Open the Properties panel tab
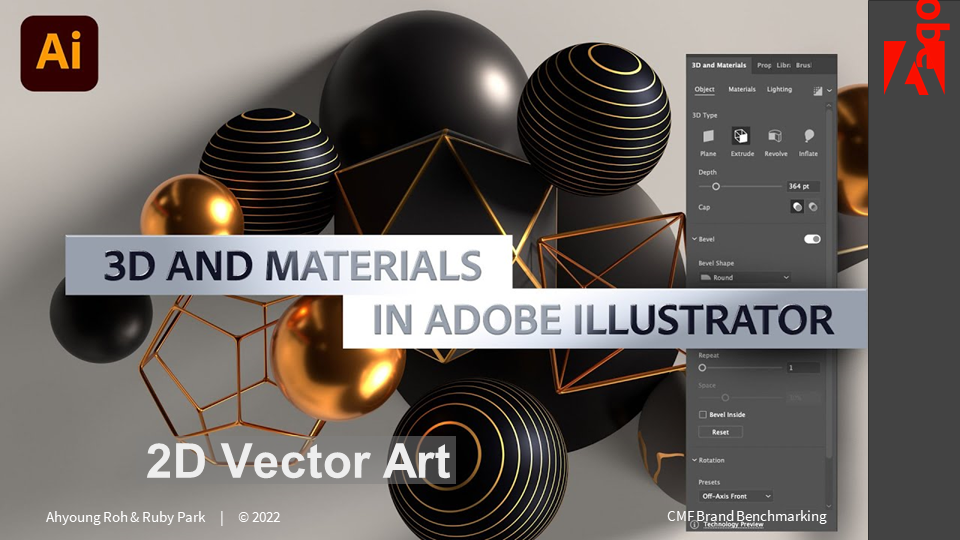 (763, 65)
